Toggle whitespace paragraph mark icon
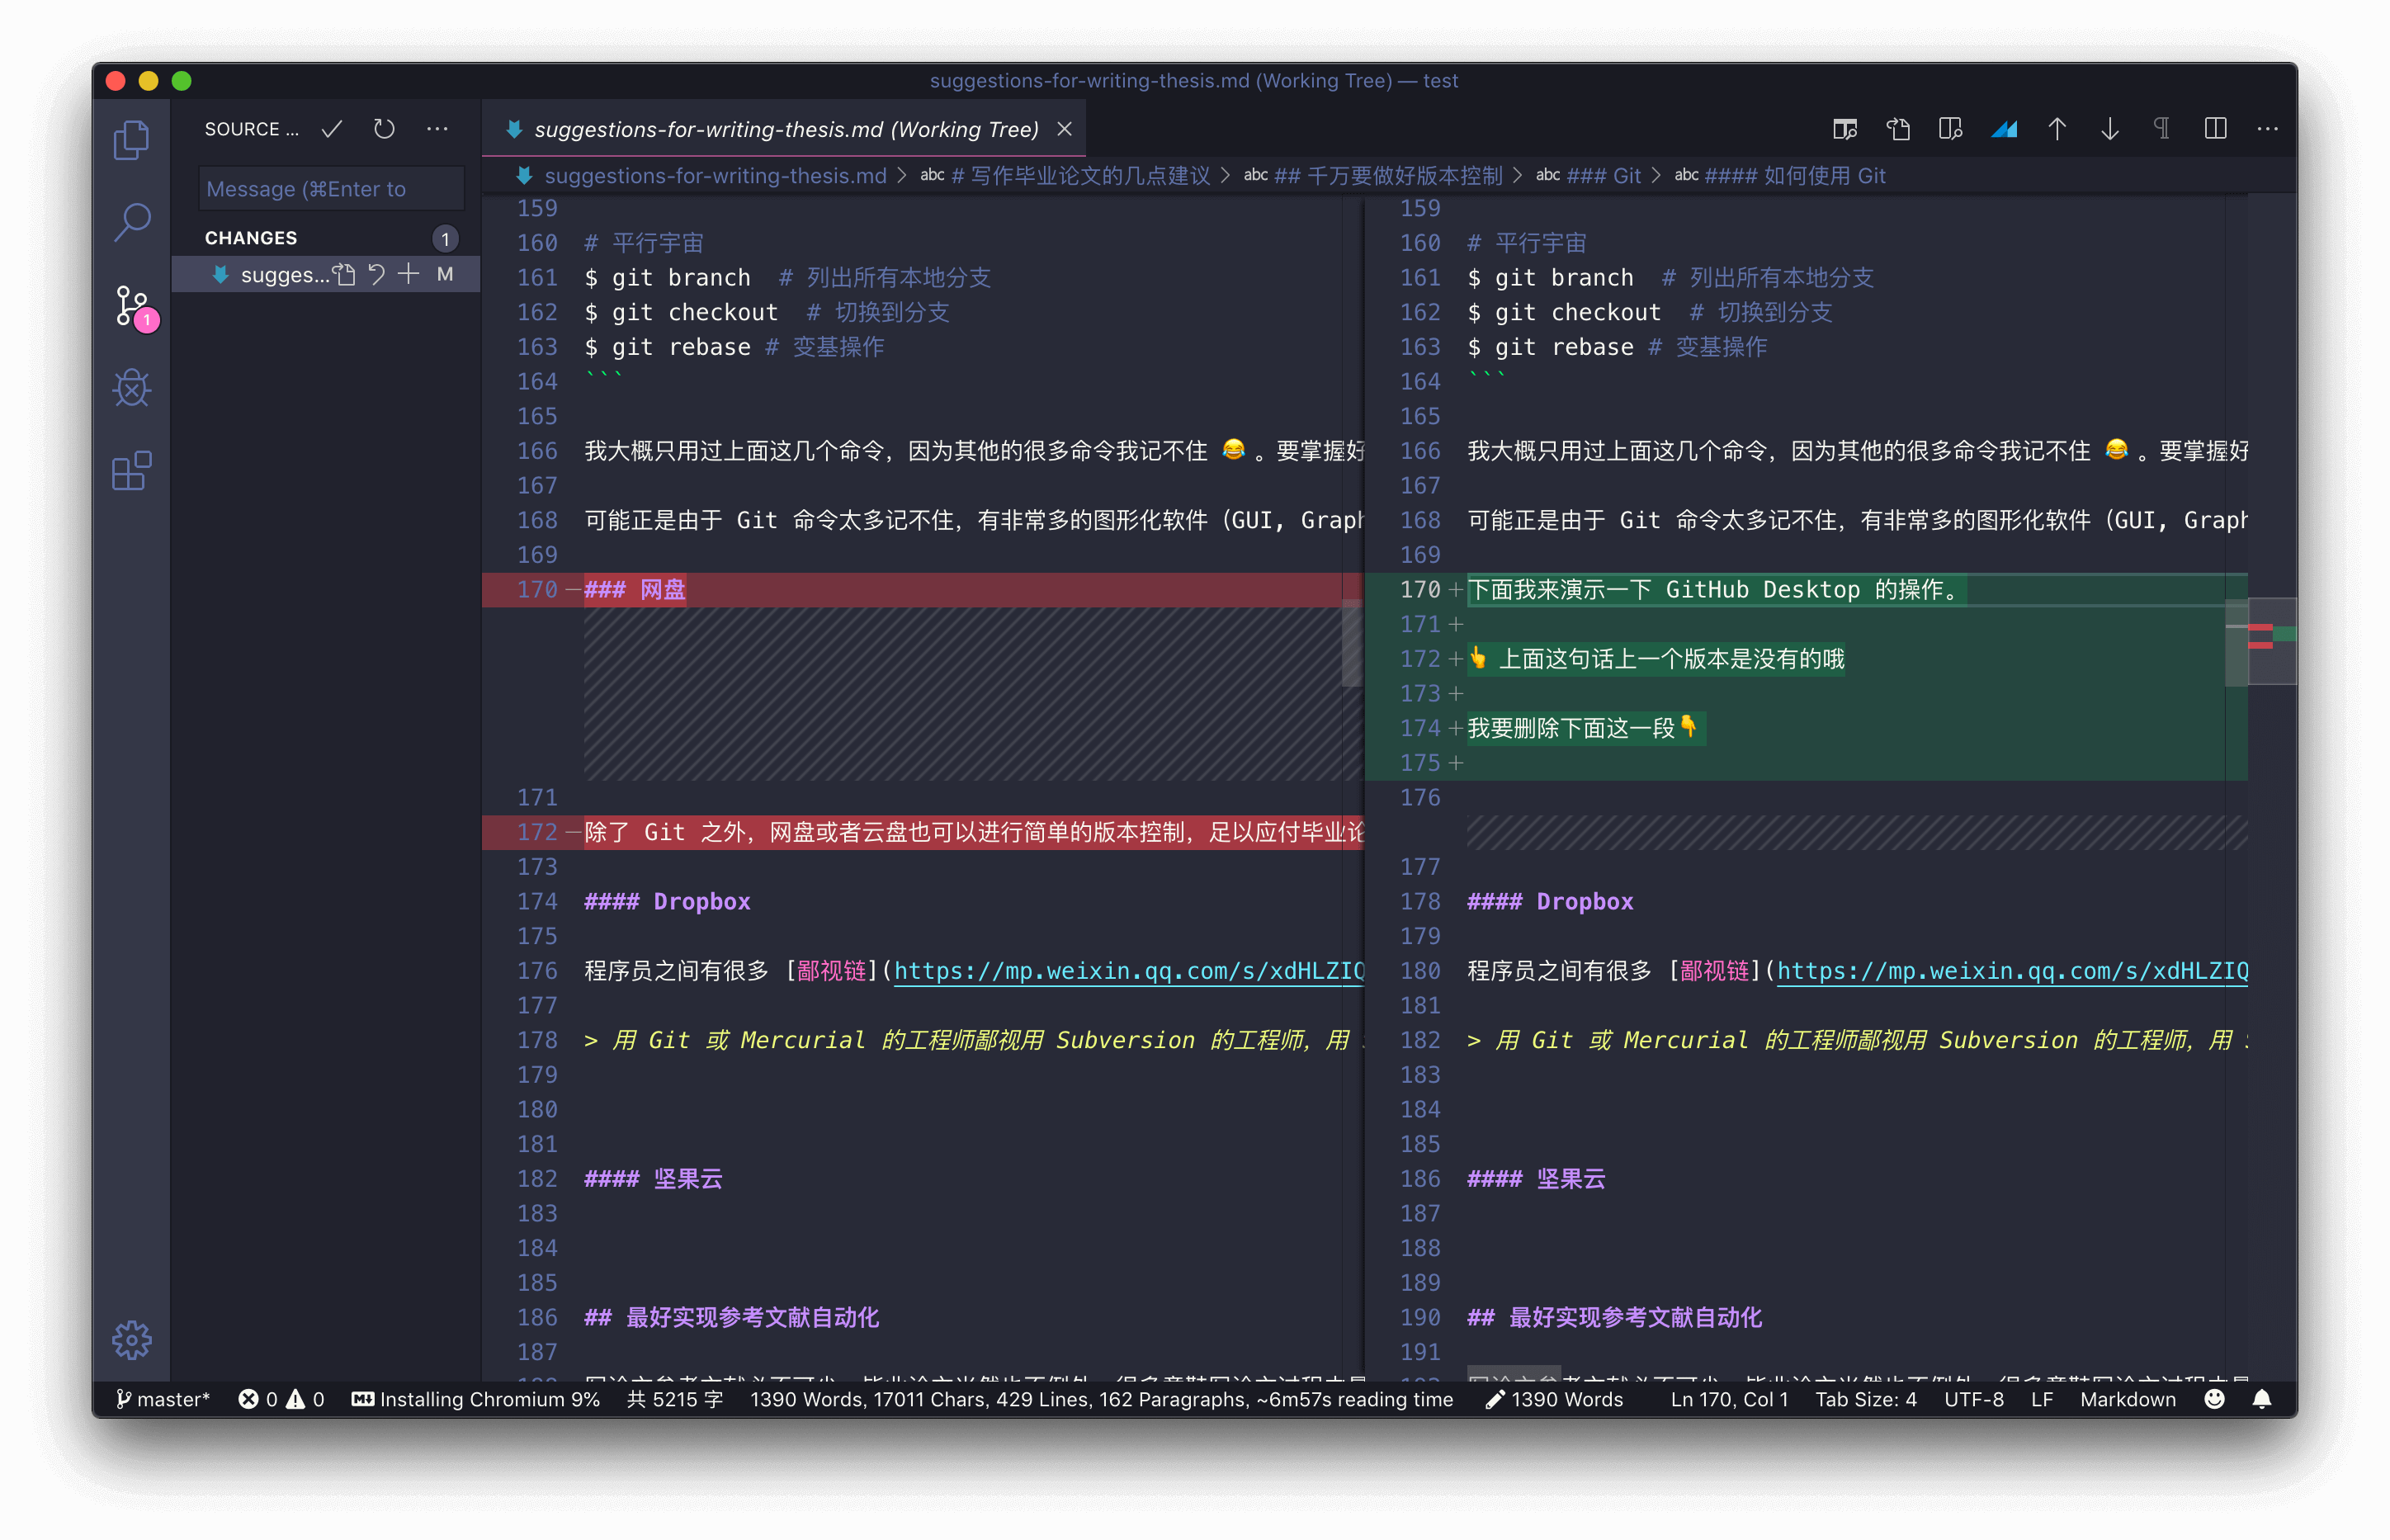Viewport: 2390px width, 1540px height. (x=2162, y=129)
